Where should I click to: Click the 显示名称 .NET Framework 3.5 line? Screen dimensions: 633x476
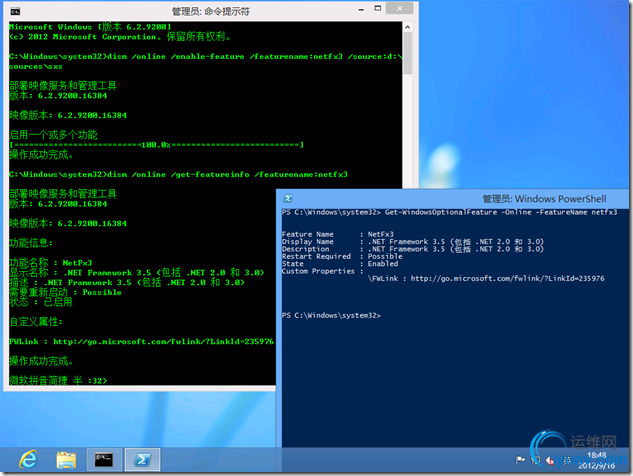point(137,273)
